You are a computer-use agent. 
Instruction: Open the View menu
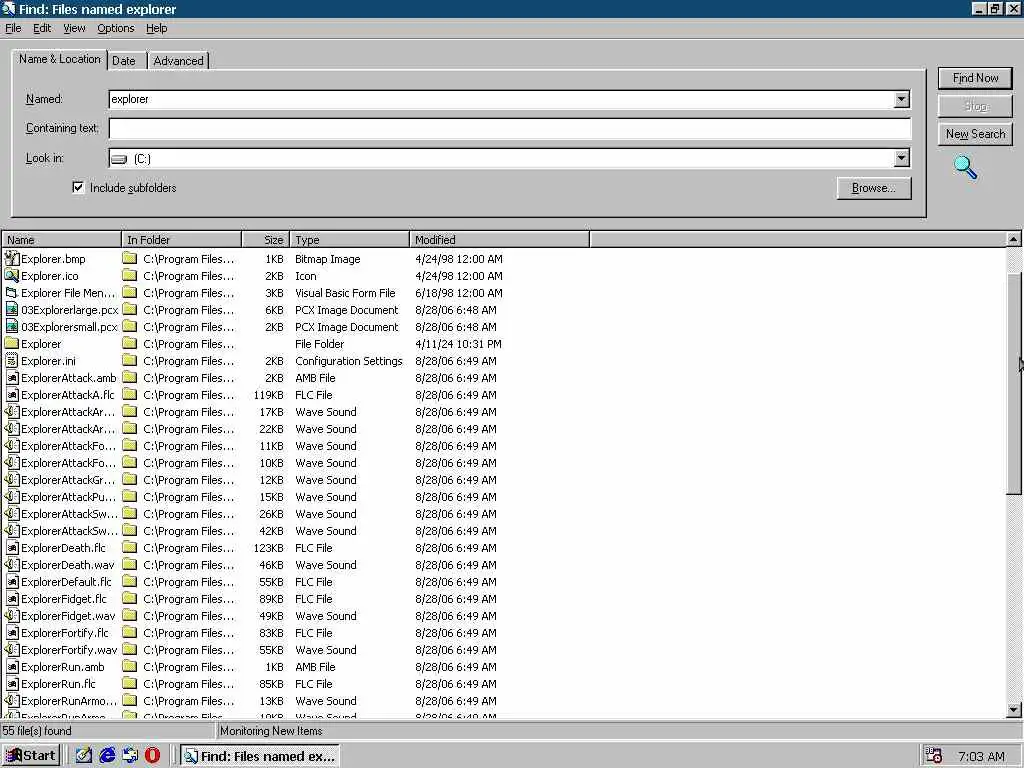pos(74,28)
